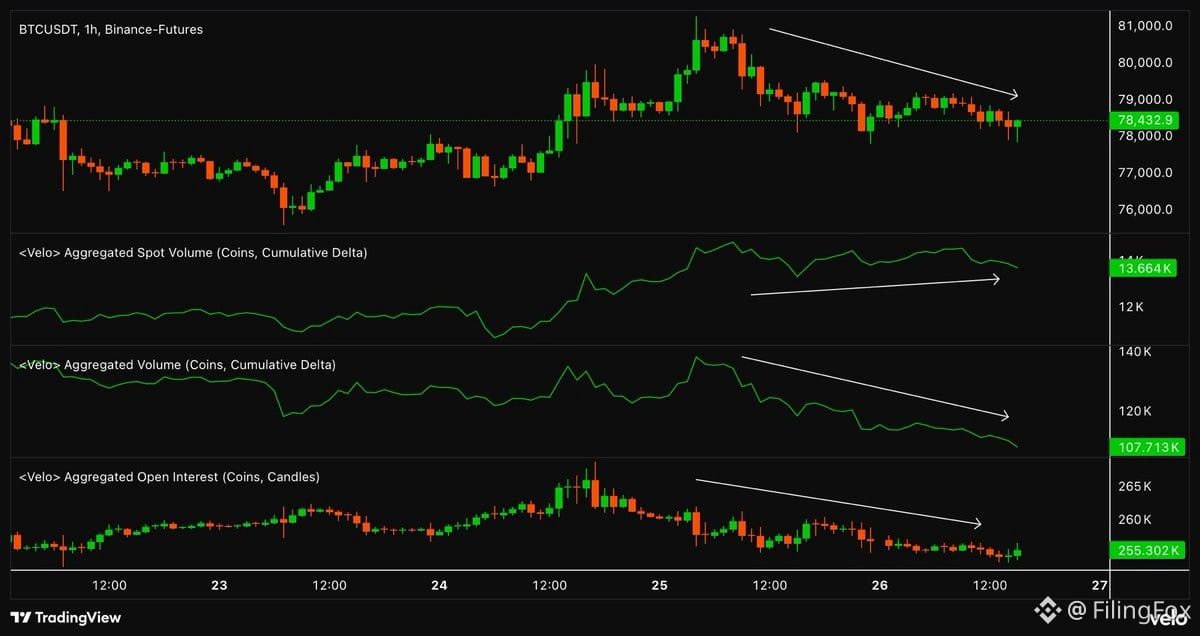
Task: Click the date label 25 on time axis
Action: coord(660,586)
